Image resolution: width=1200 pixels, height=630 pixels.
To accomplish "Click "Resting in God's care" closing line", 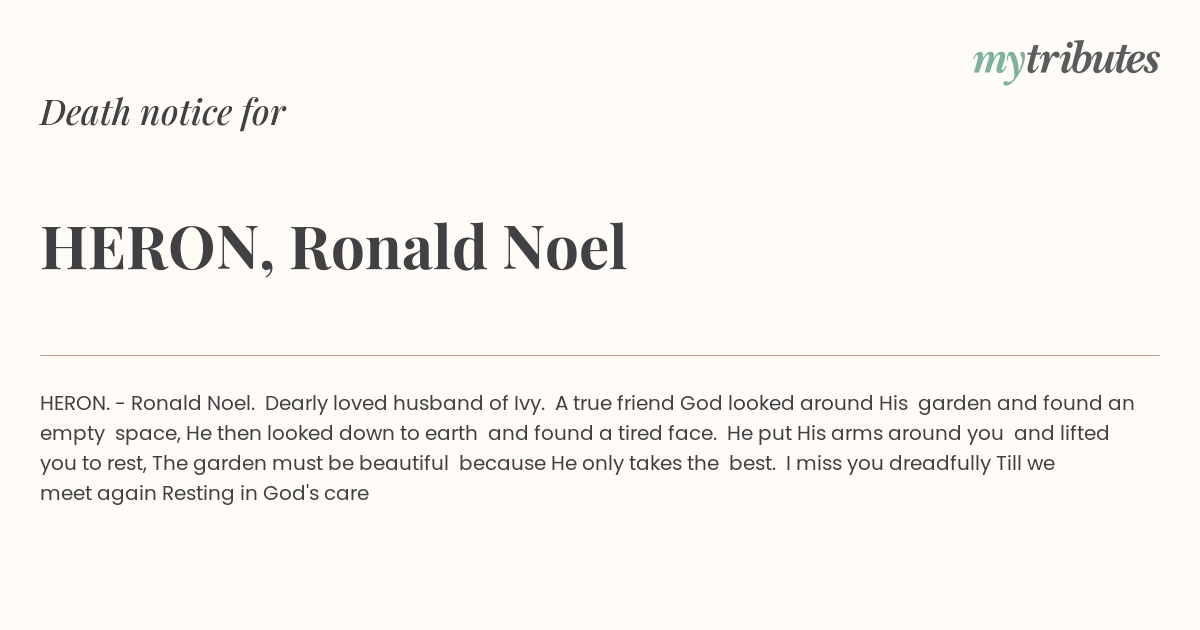I will tap(265, 494).
